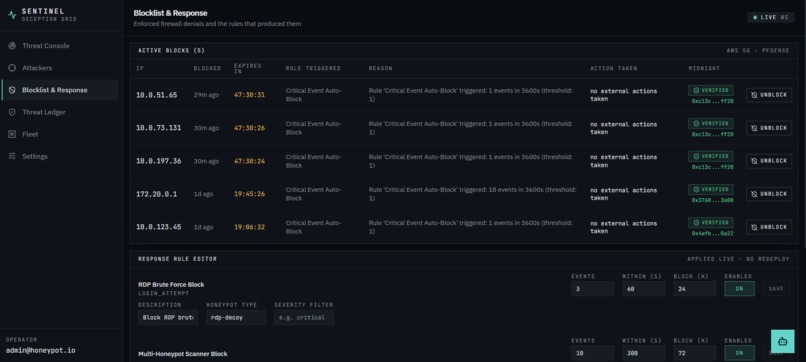The height and width of the screenshot is (362, 806).
Task: Click Honeypot Type field rdp-decoy
Action: tap(236, 317)
